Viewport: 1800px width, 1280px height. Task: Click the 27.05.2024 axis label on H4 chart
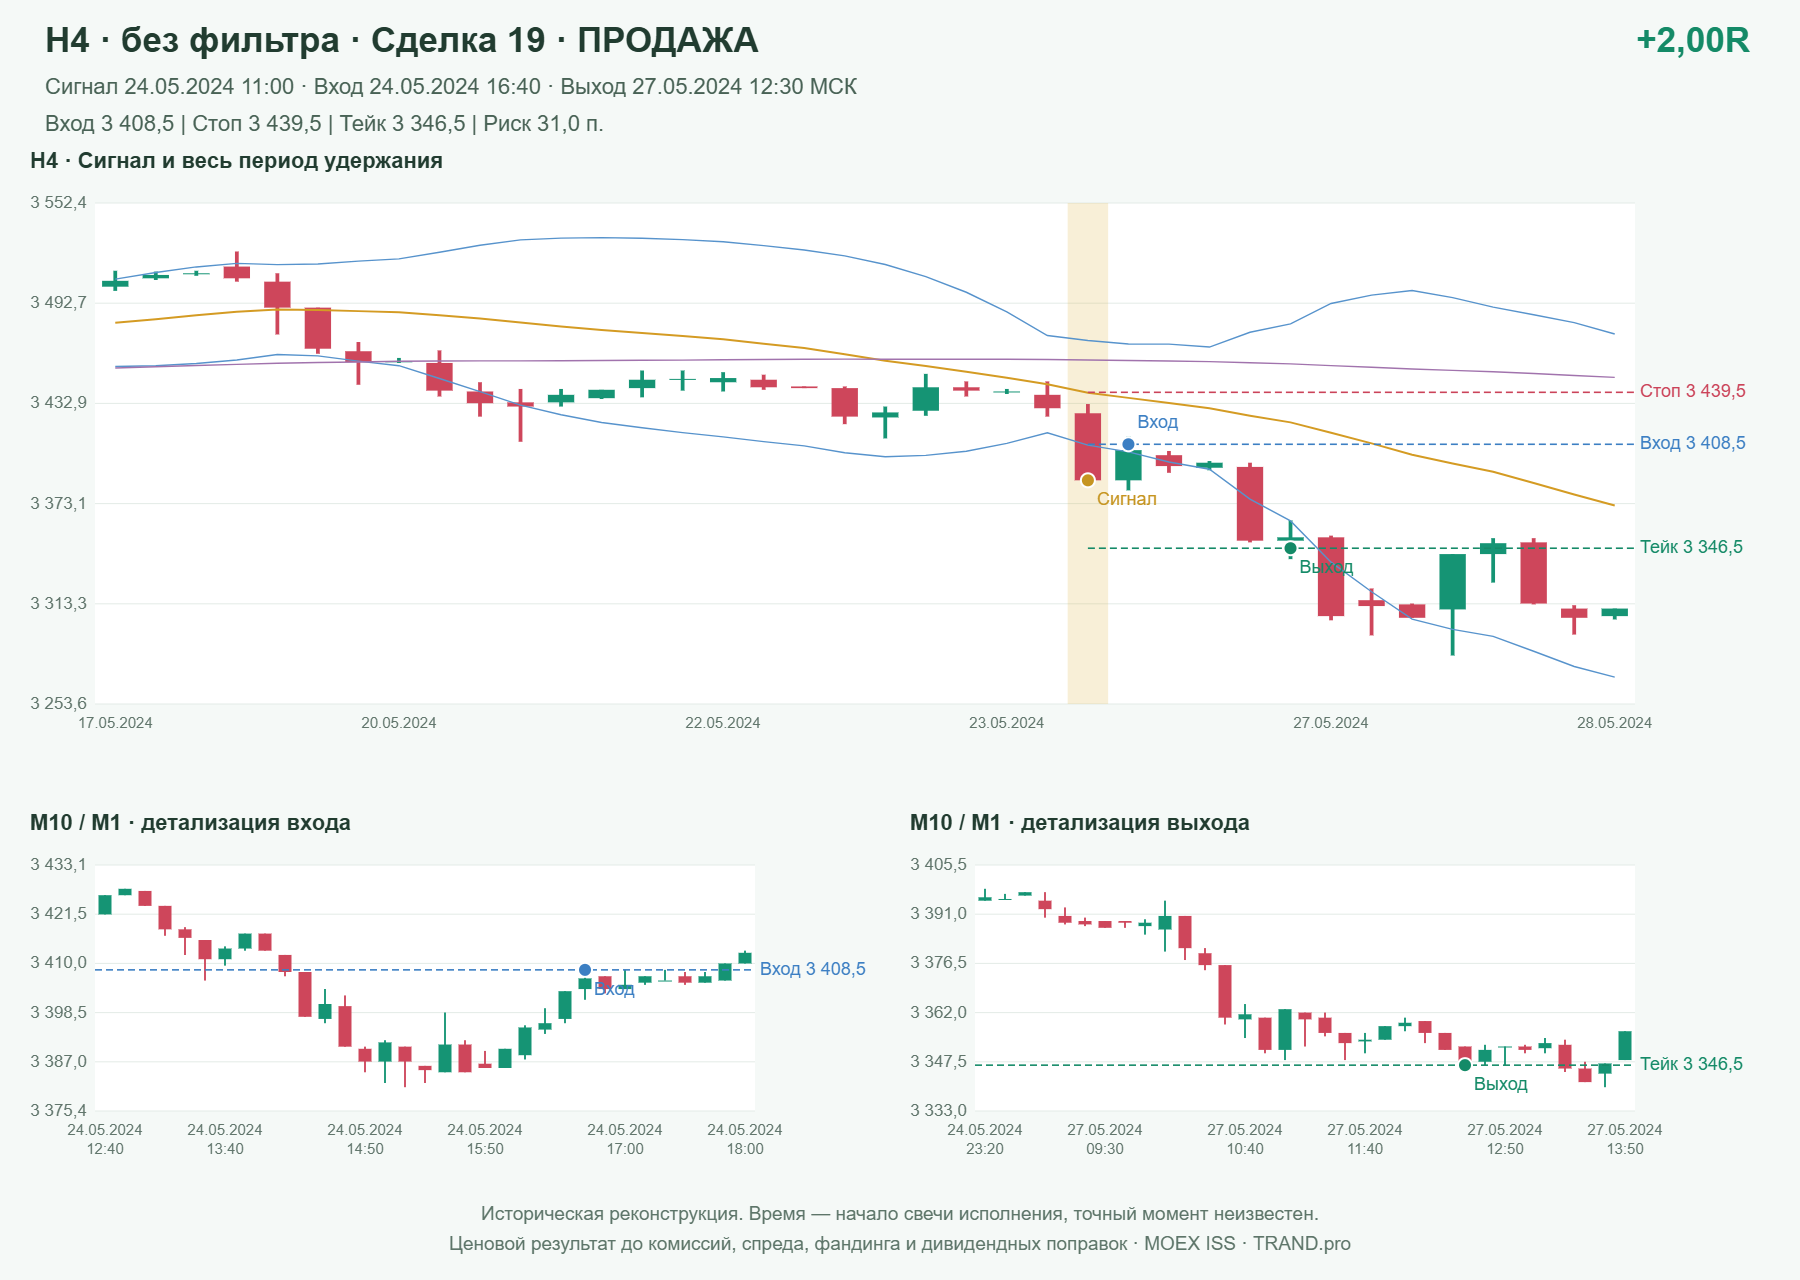coord(1330,723)
